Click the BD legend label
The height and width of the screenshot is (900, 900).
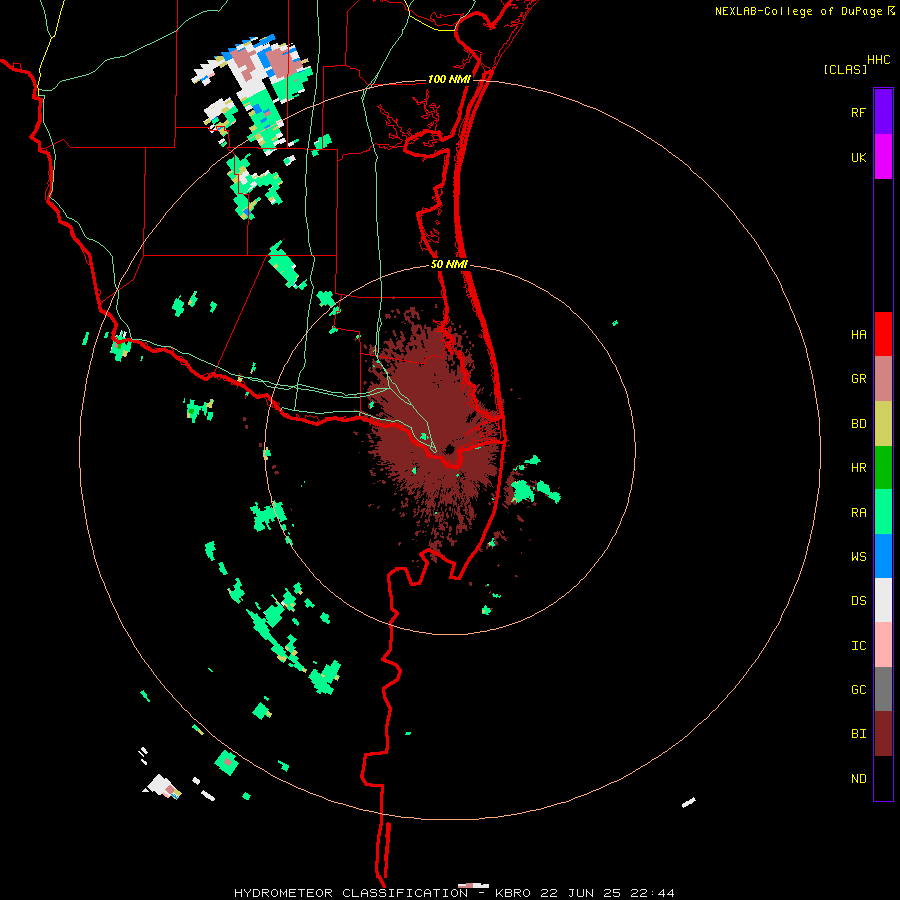click(858, 424)
